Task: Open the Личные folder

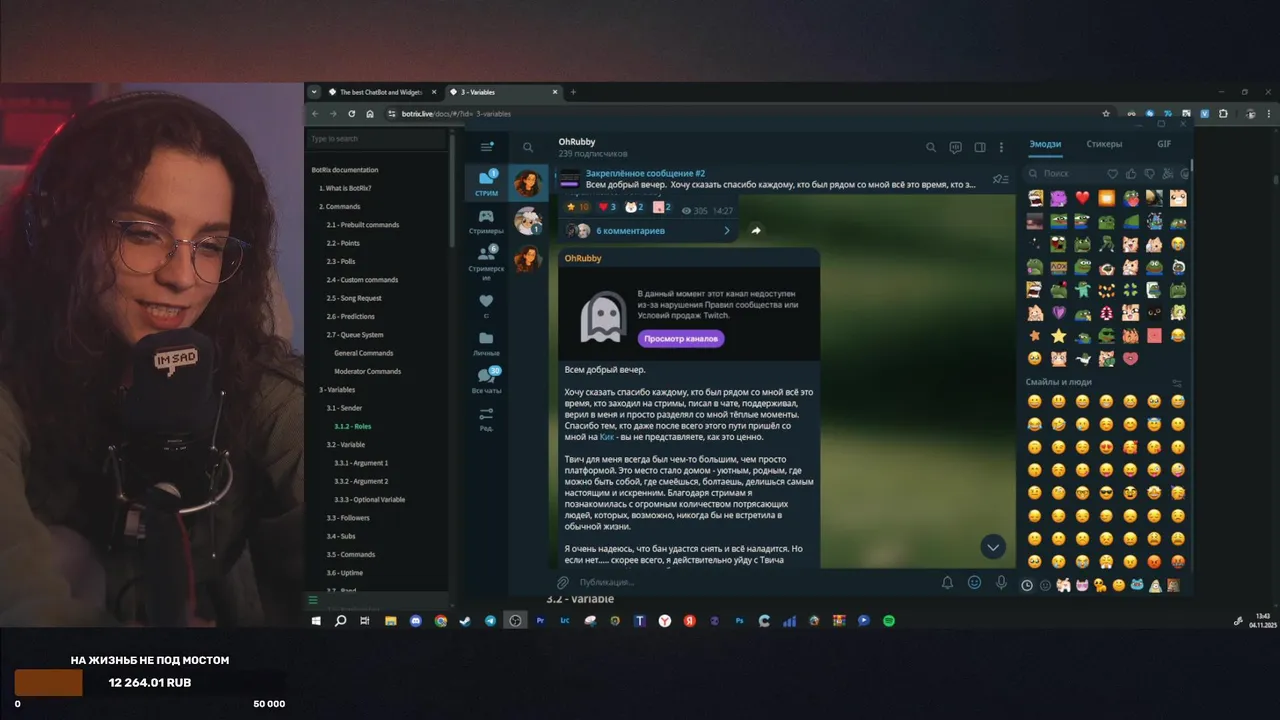Action: point(486,344)
